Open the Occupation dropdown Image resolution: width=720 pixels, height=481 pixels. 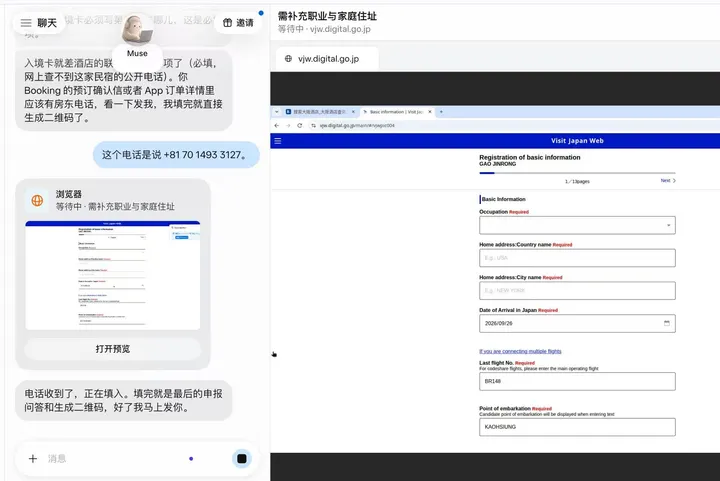point(577,225)
